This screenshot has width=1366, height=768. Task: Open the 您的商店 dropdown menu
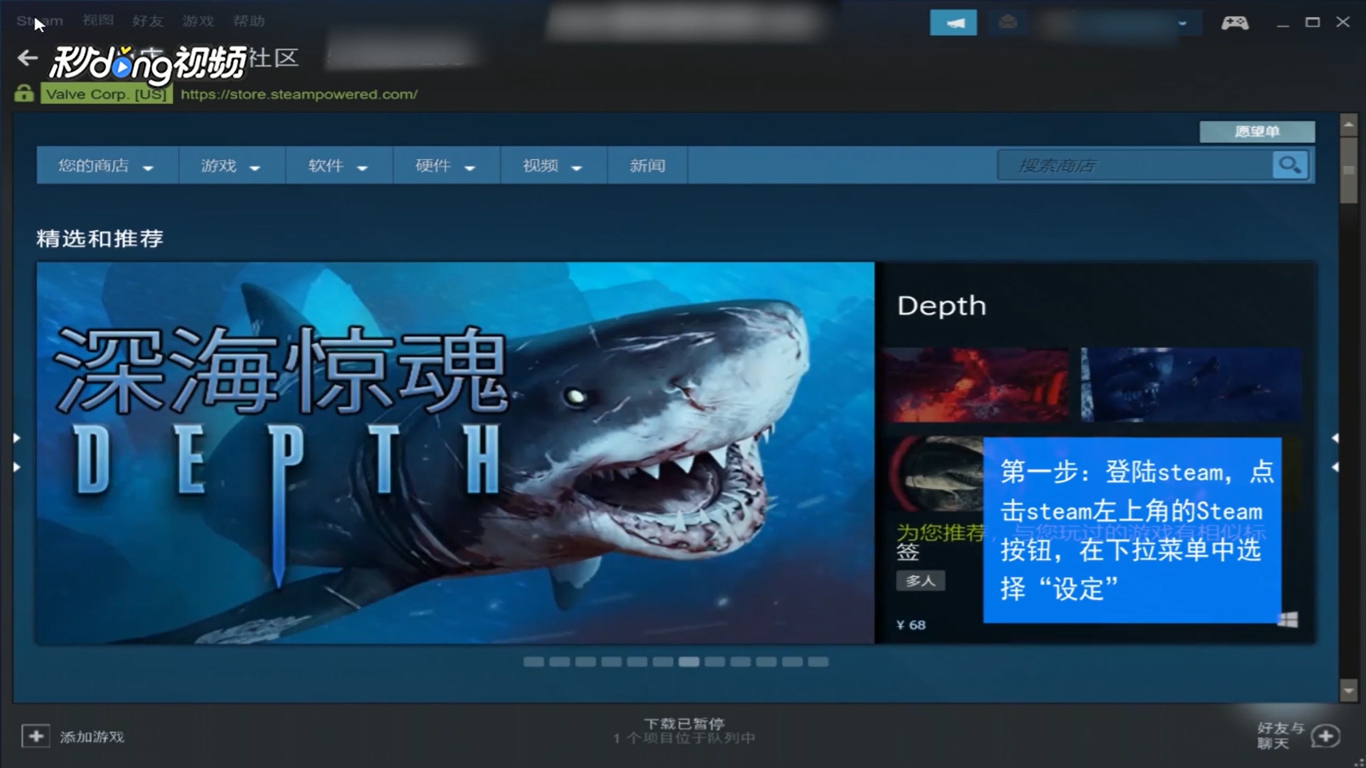coord(106,165)
